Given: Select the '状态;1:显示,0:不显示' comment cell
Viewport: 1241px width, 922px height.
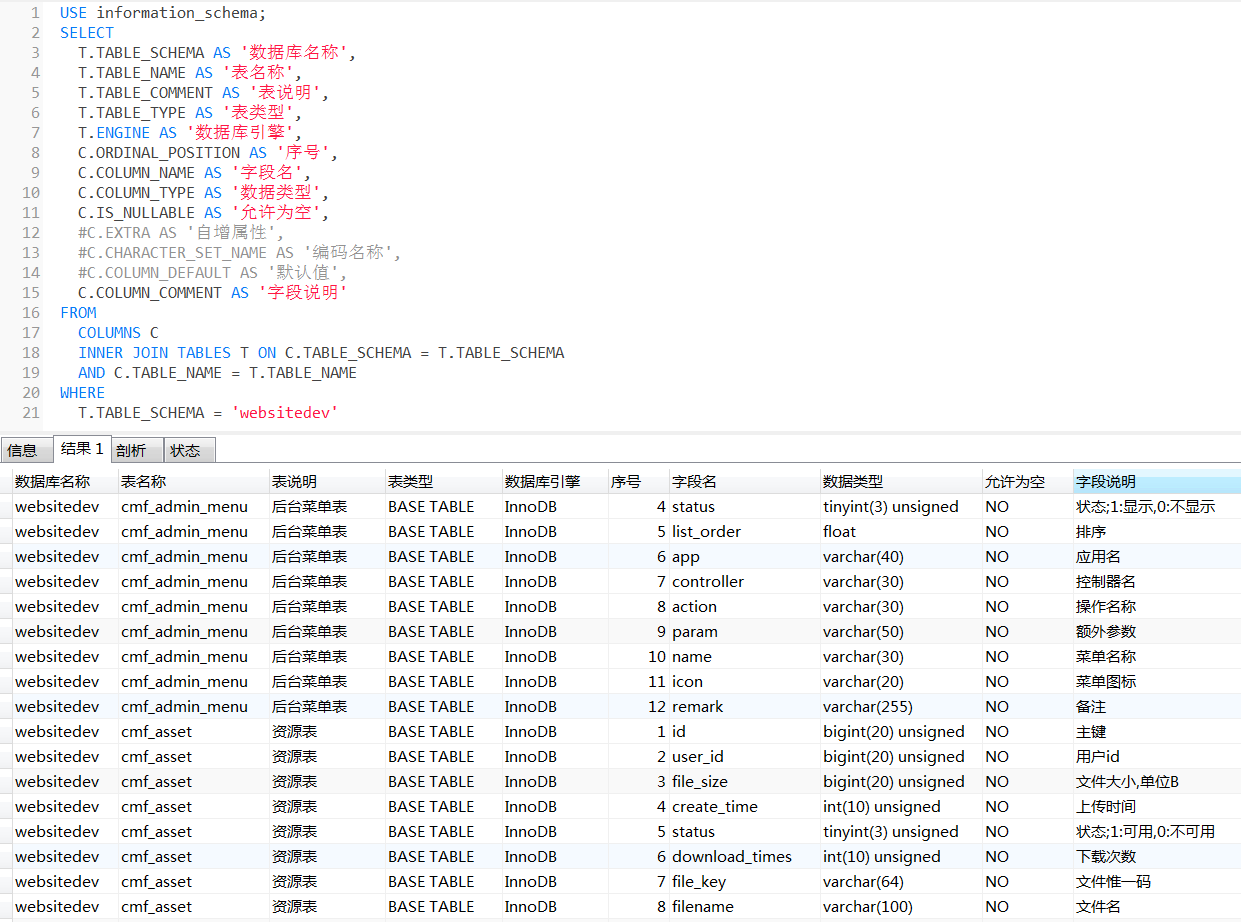Looking at the screenshot, I should point(1156,507).
